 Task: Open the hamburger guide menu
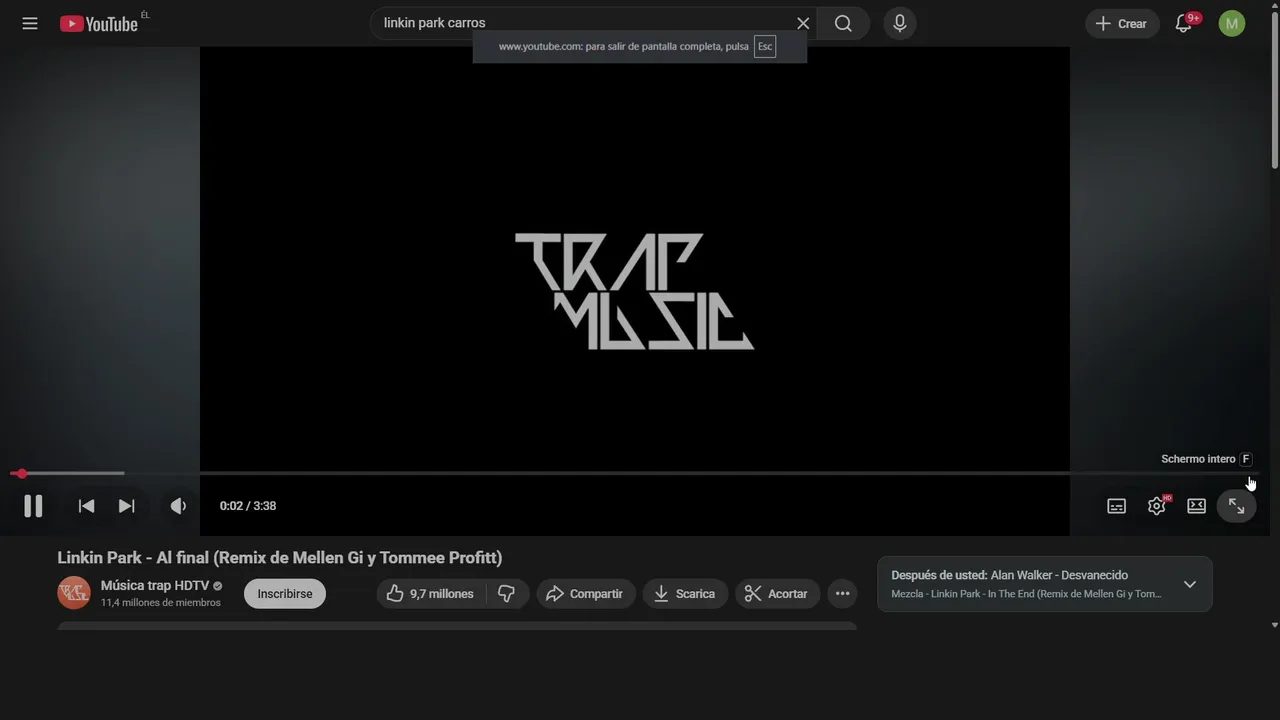tap(30, 23)
